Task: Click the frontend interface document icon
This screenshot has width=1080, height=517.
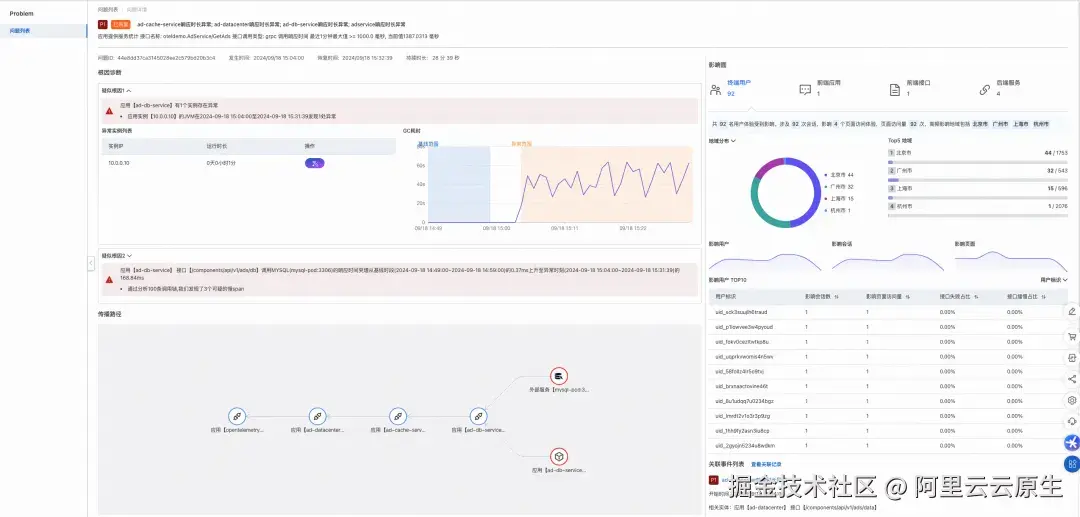Action: 895,89
